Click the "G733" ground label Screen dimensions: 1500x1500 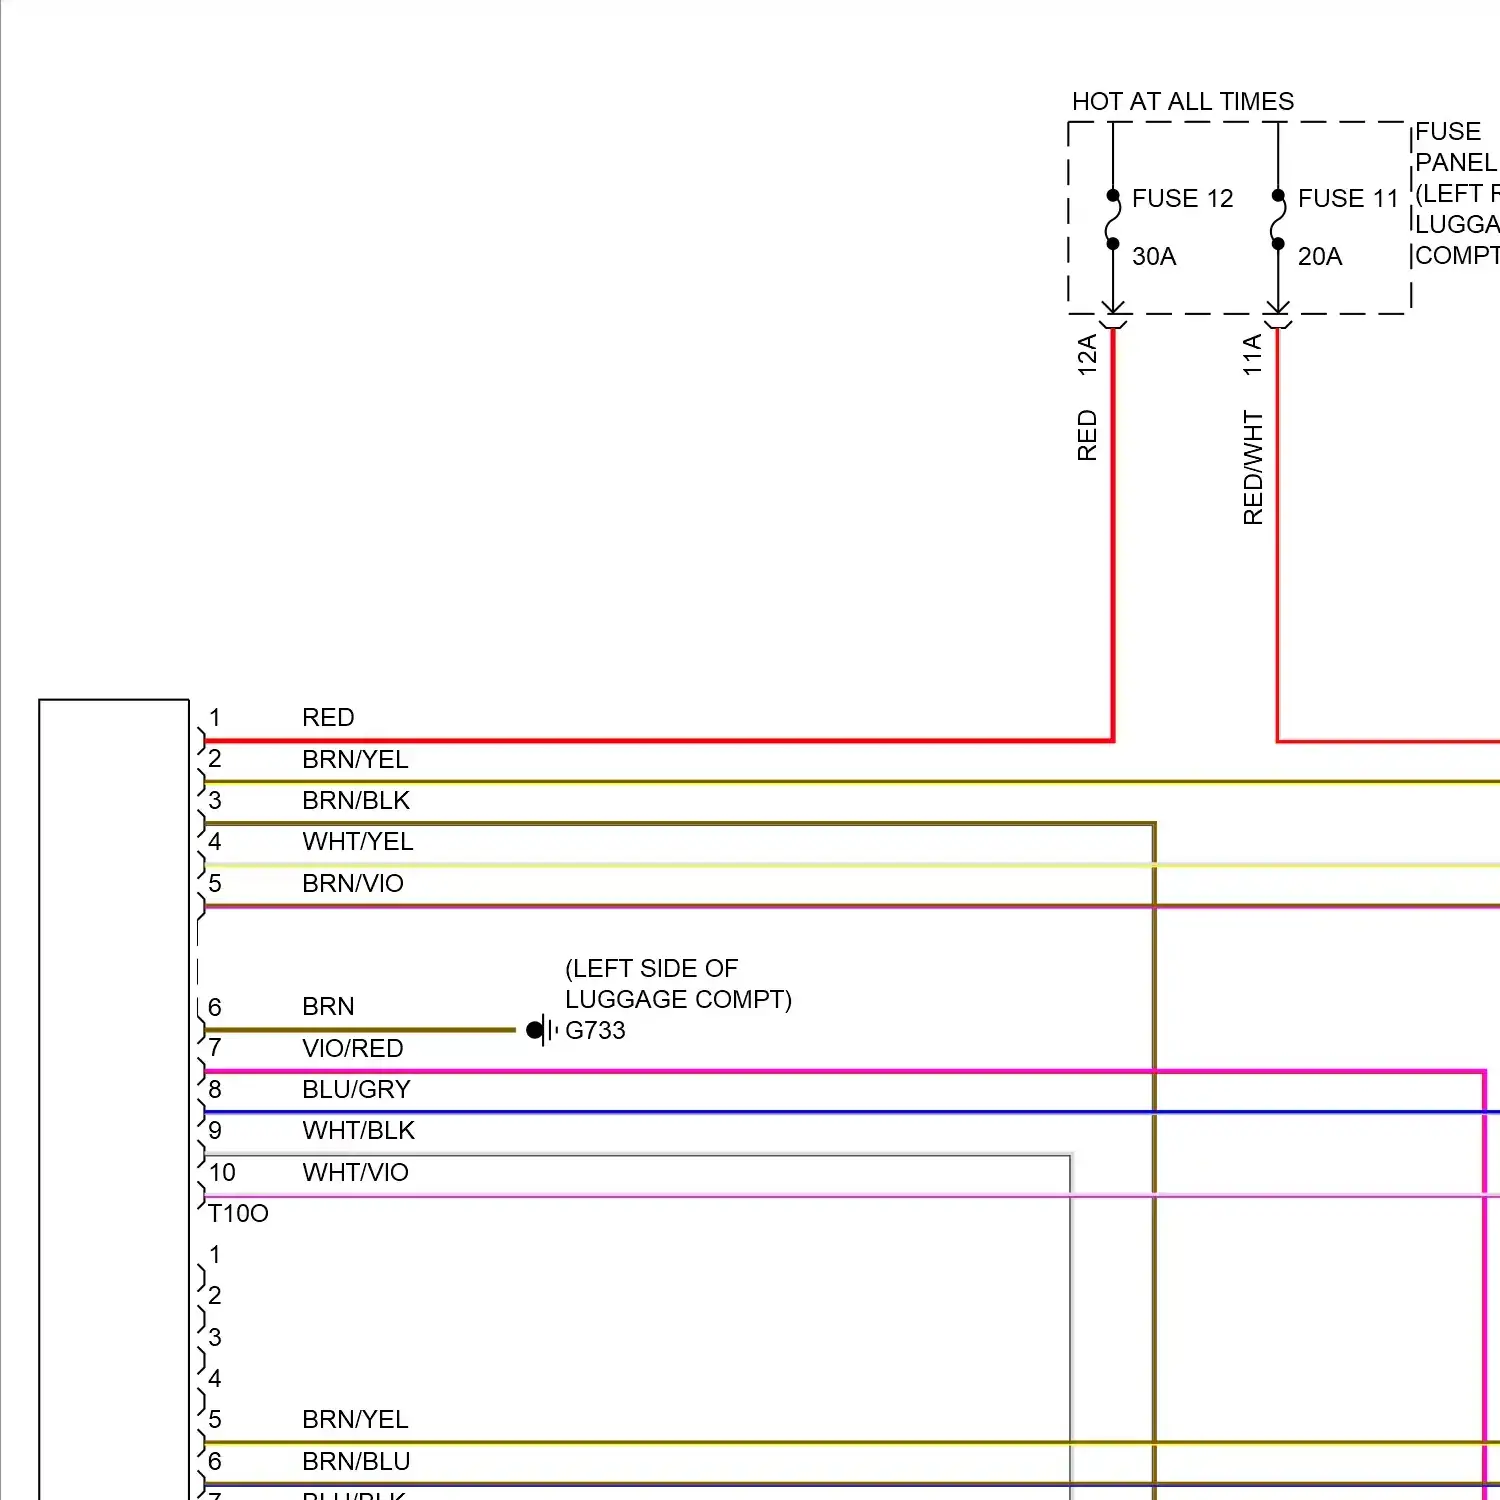click(595, 1030)
